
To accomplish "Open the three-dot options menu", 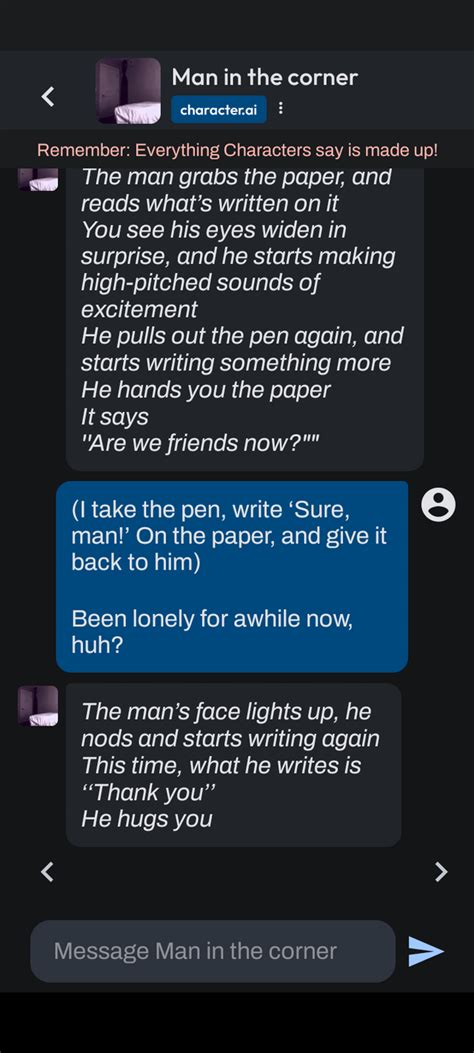I will point(281,109).
